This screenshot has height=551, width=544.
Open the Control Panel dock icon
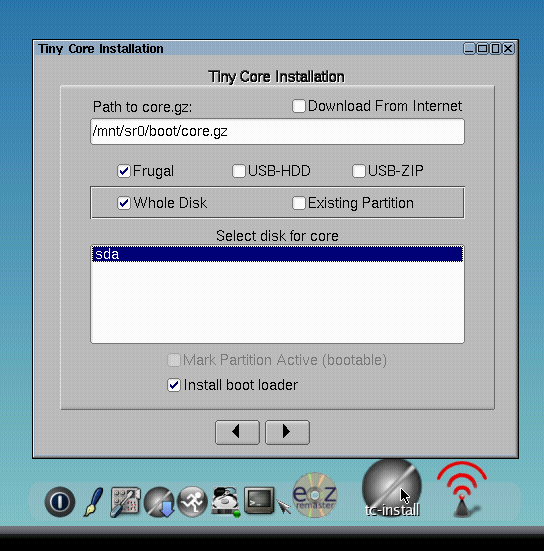pyautogui.click(x=125, y=502)
